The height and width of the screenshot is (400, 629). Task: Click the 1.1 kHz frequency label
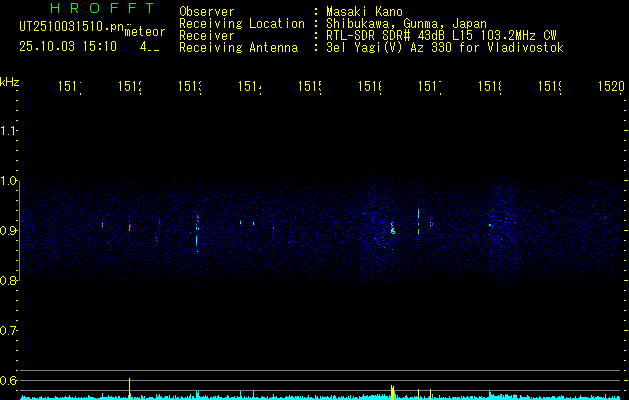click(x=8, y=131)
